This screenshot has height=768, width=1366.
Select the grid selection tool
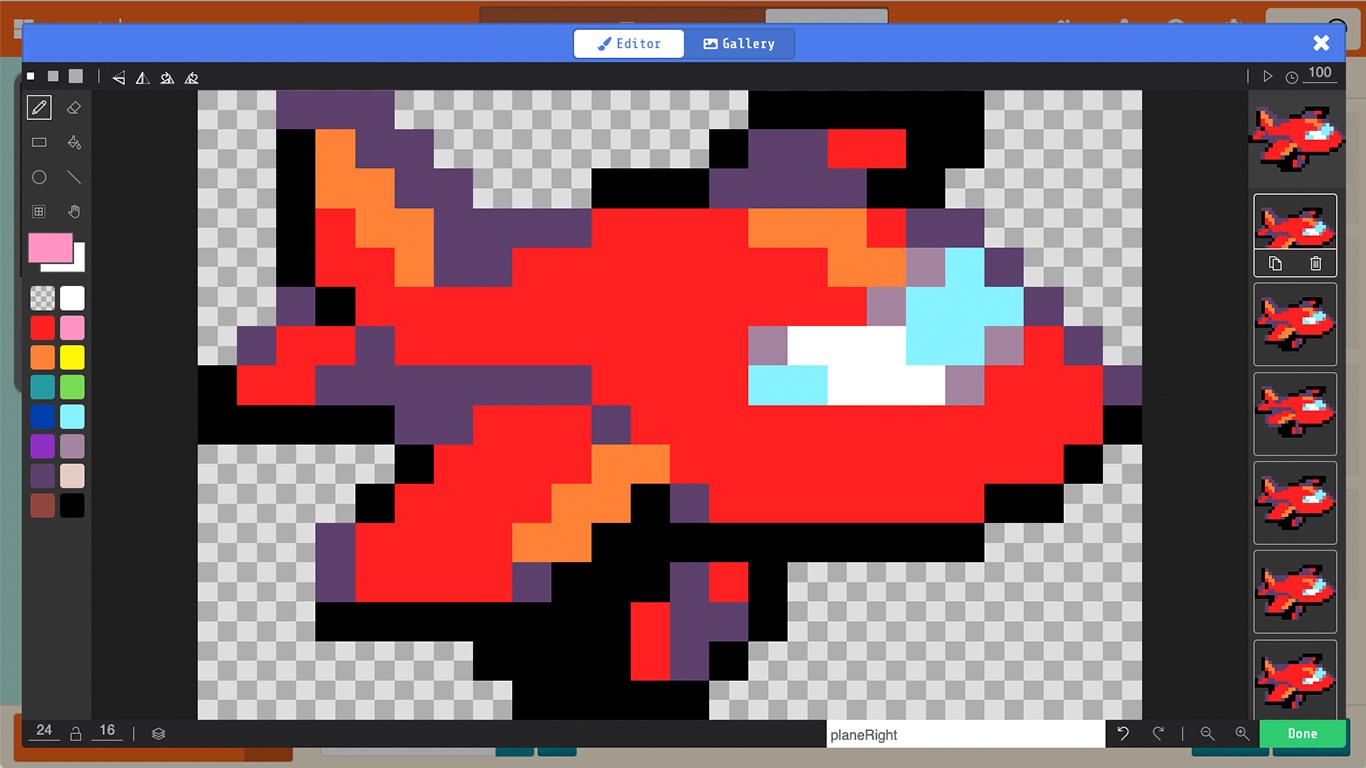pyautogui.click(x=39, y=211)
